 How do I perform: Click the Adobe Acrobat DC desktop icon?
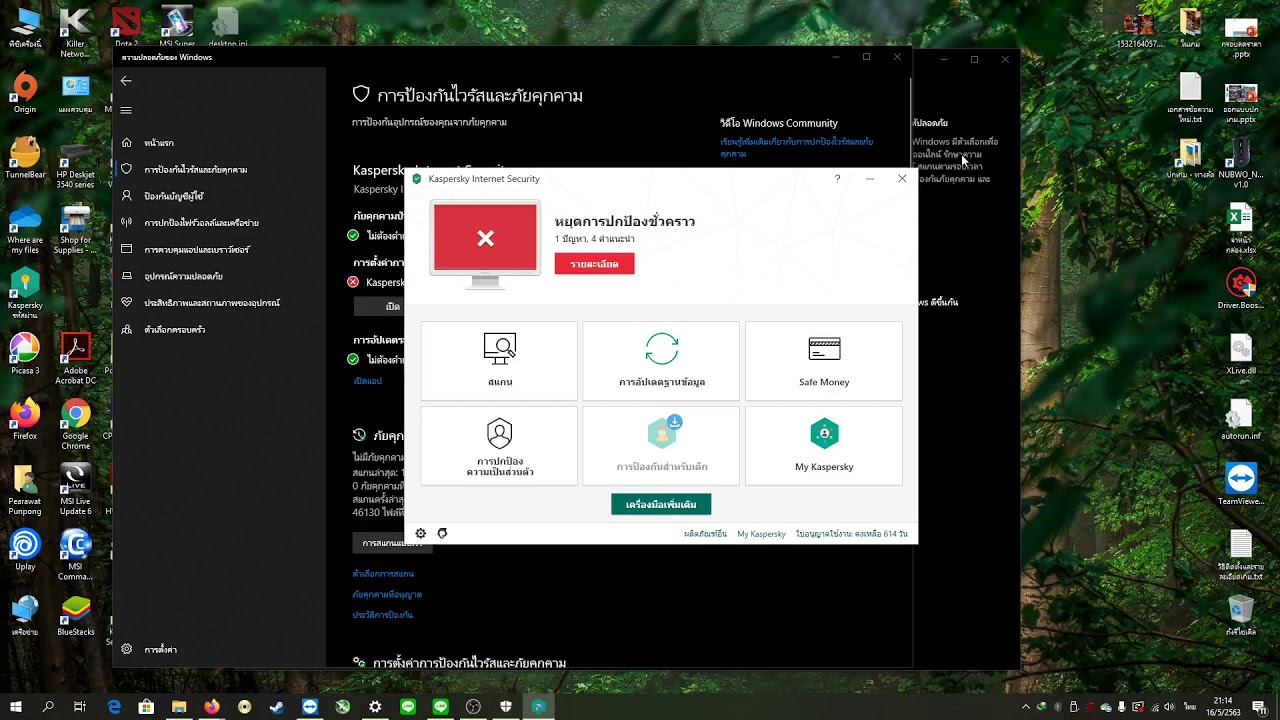coord(76,358)
